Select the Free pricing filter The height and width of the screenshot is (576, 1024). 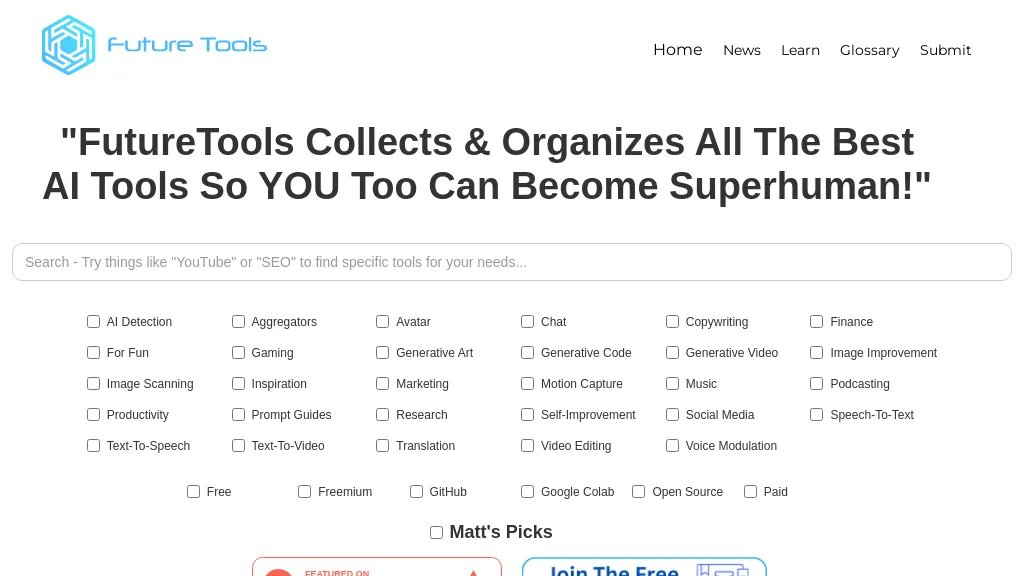194,492
